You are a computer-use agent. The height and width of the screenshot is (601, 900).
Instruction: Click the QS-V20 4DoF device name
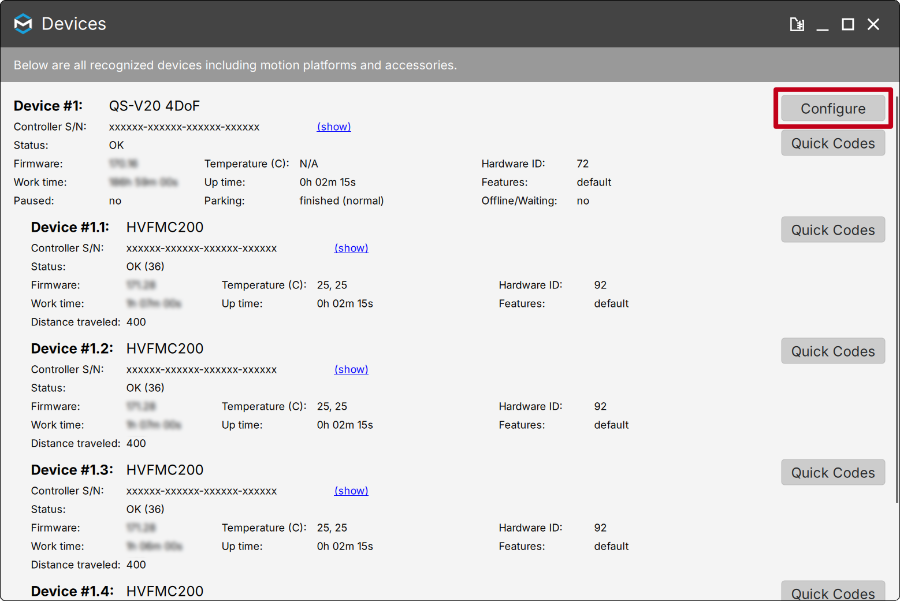155,106
